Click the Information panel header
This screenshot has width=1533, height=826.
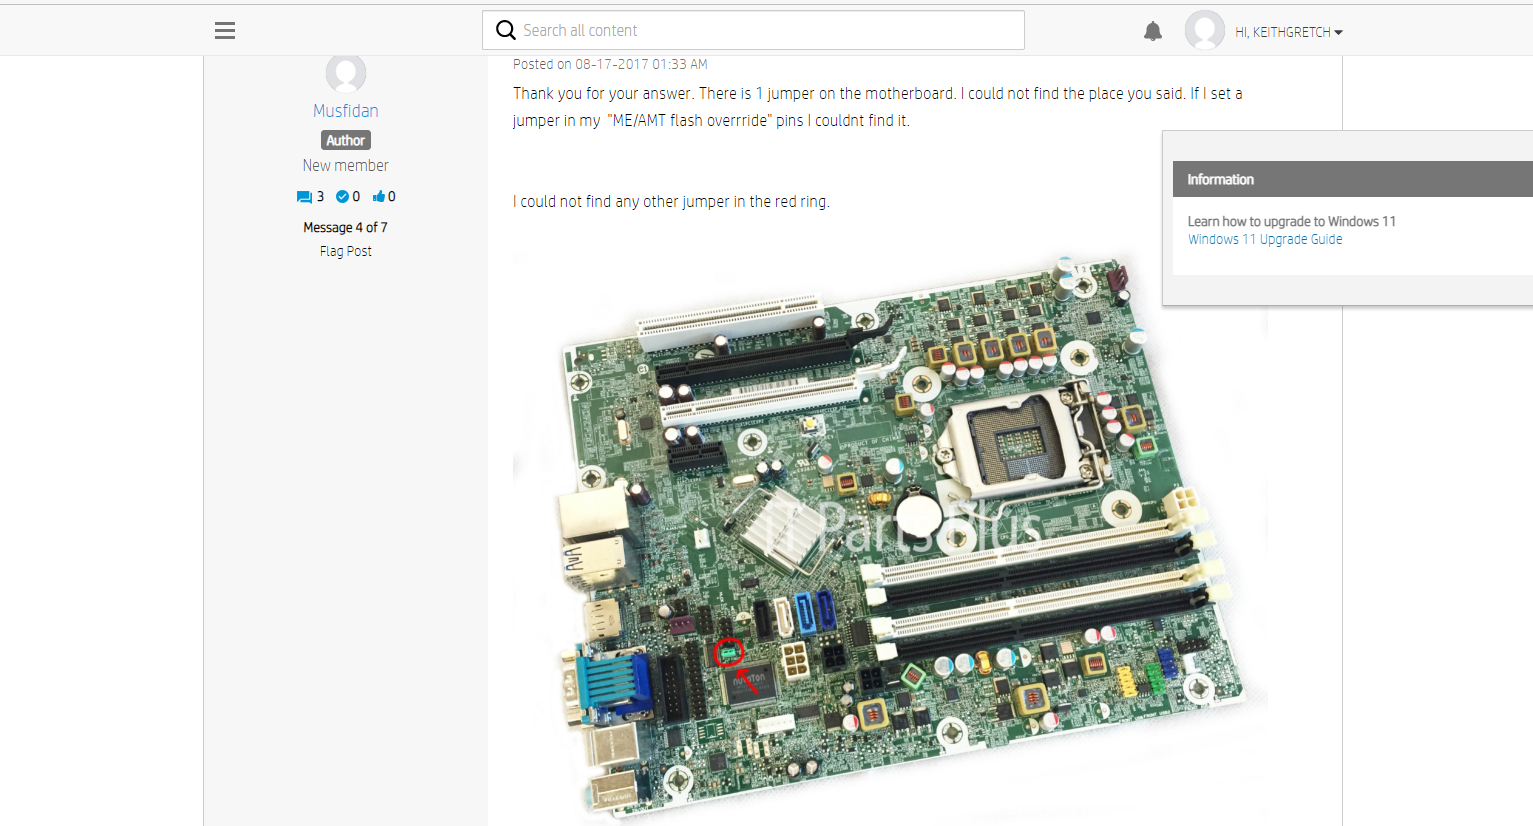(x=1221, y=179)
